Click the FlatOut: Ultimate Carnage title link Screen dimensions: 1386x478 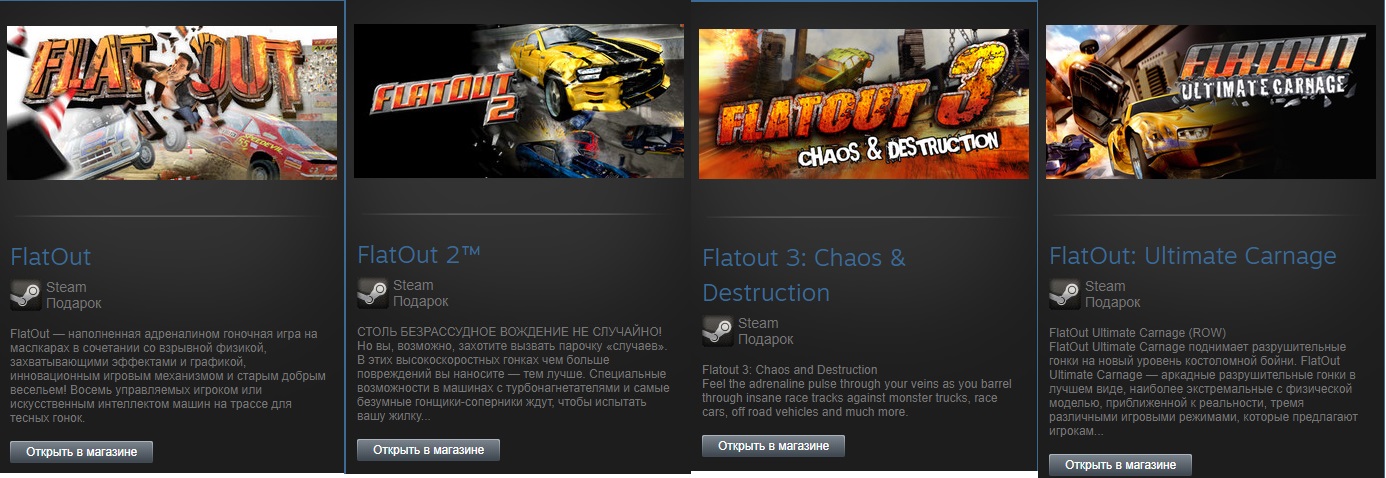[1193, 256]
